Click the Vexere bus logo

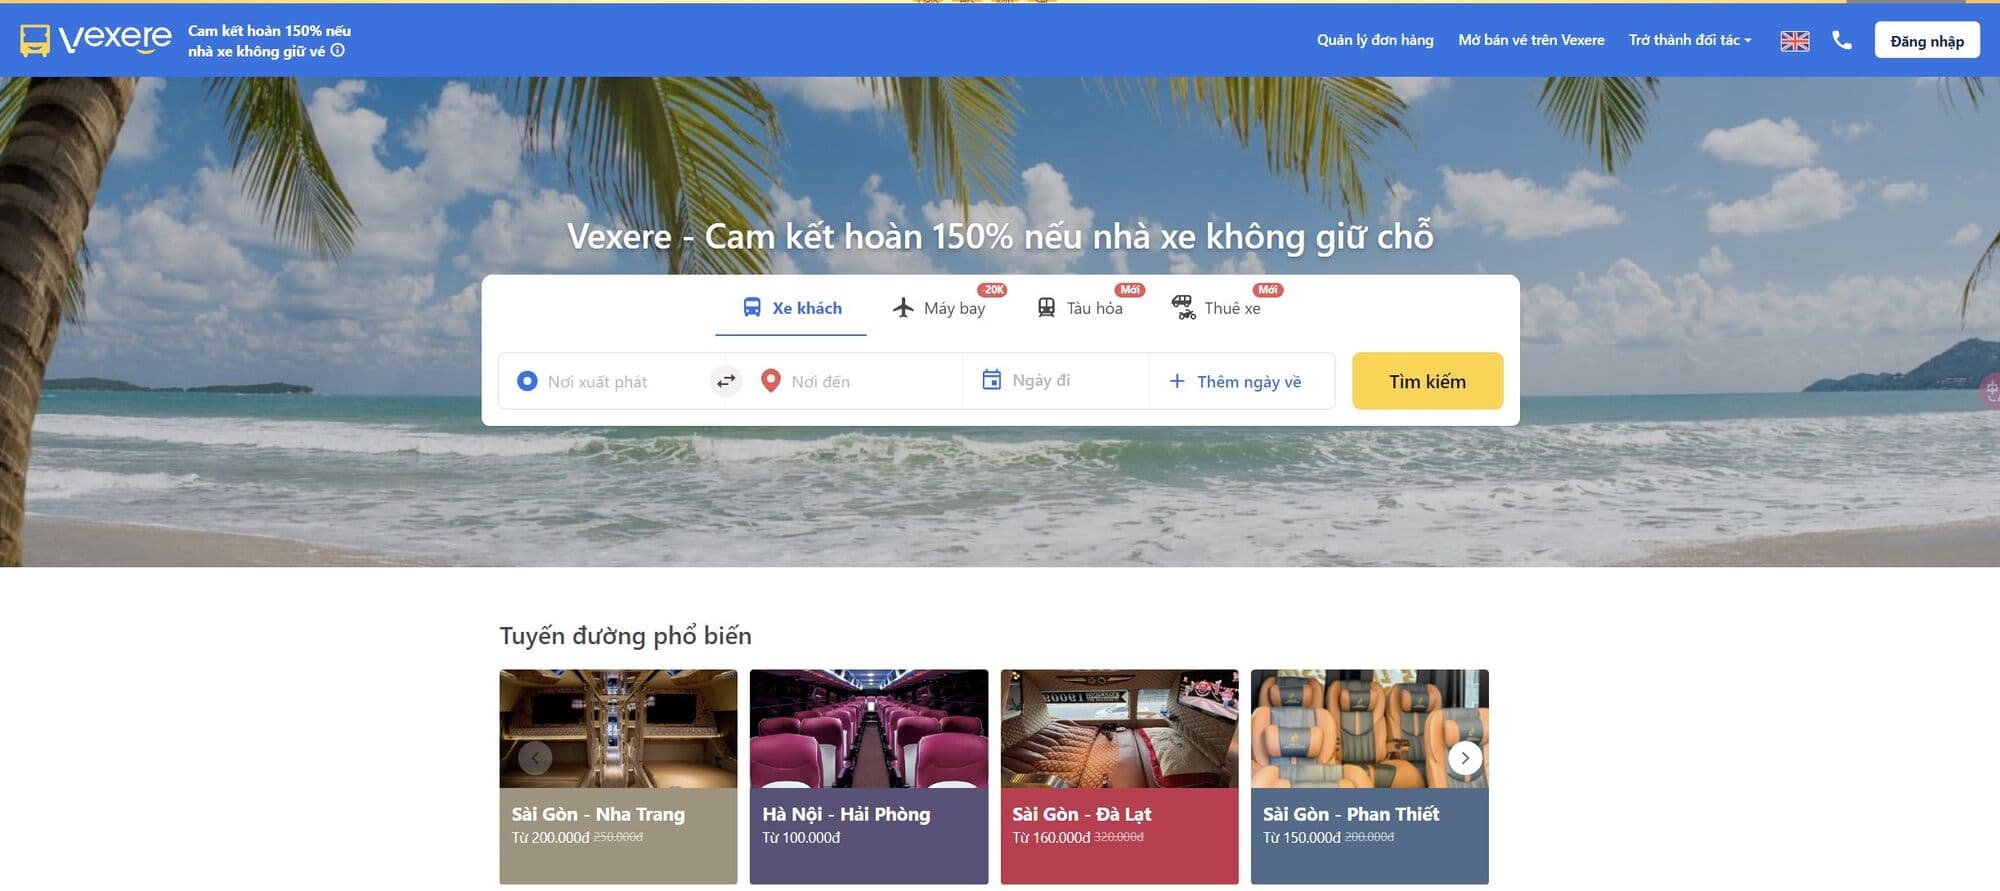(x=96, y=40)
